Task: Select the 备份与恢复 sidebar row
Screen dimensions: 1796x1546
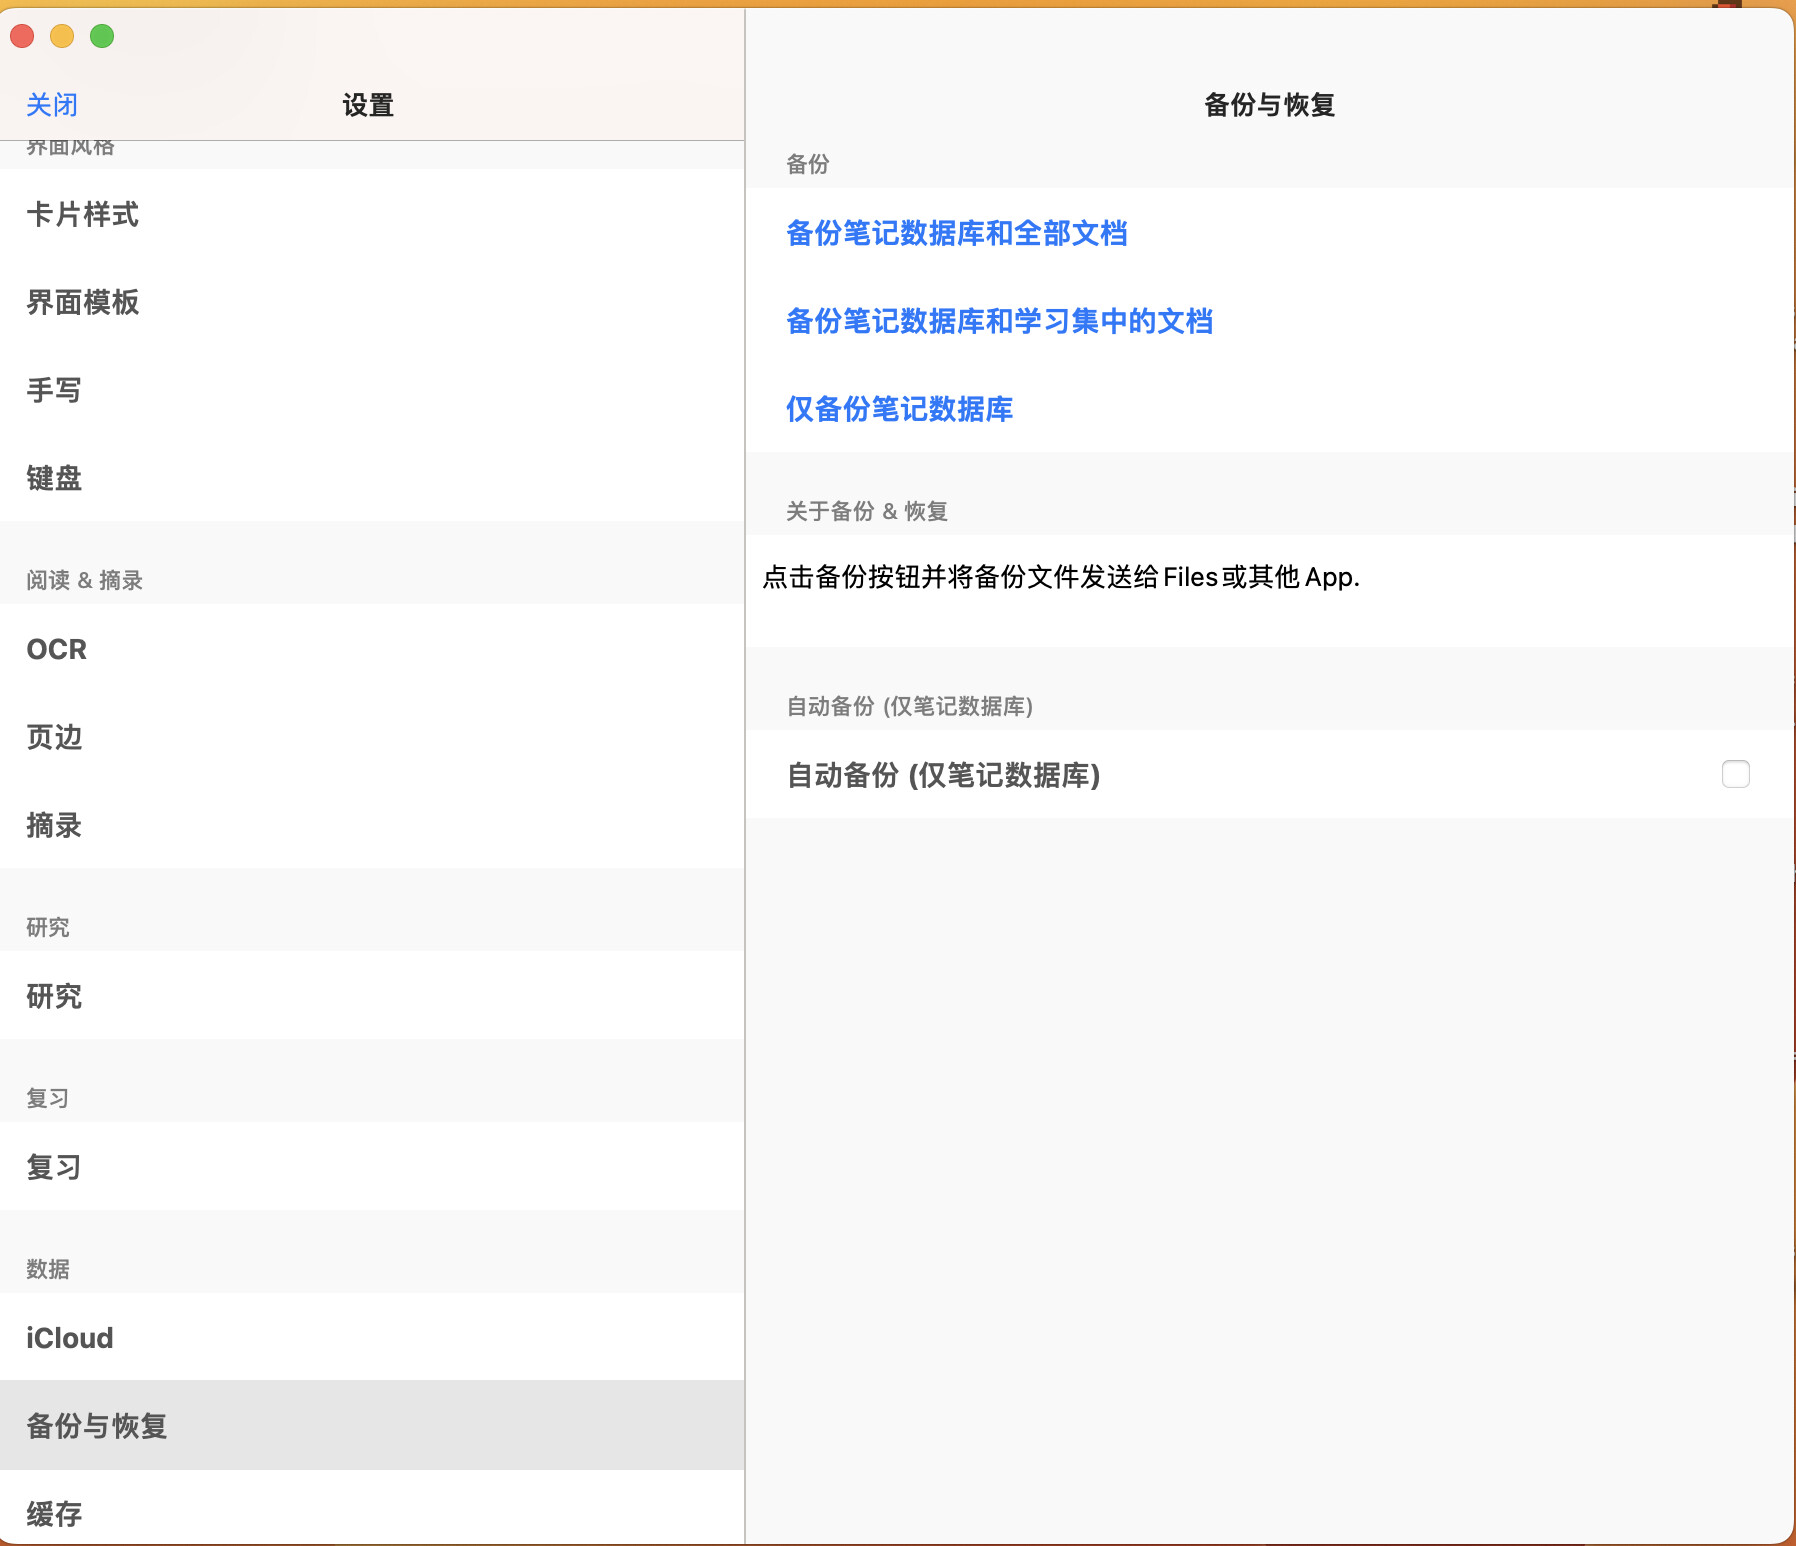Action: (x=372, y=1426)
